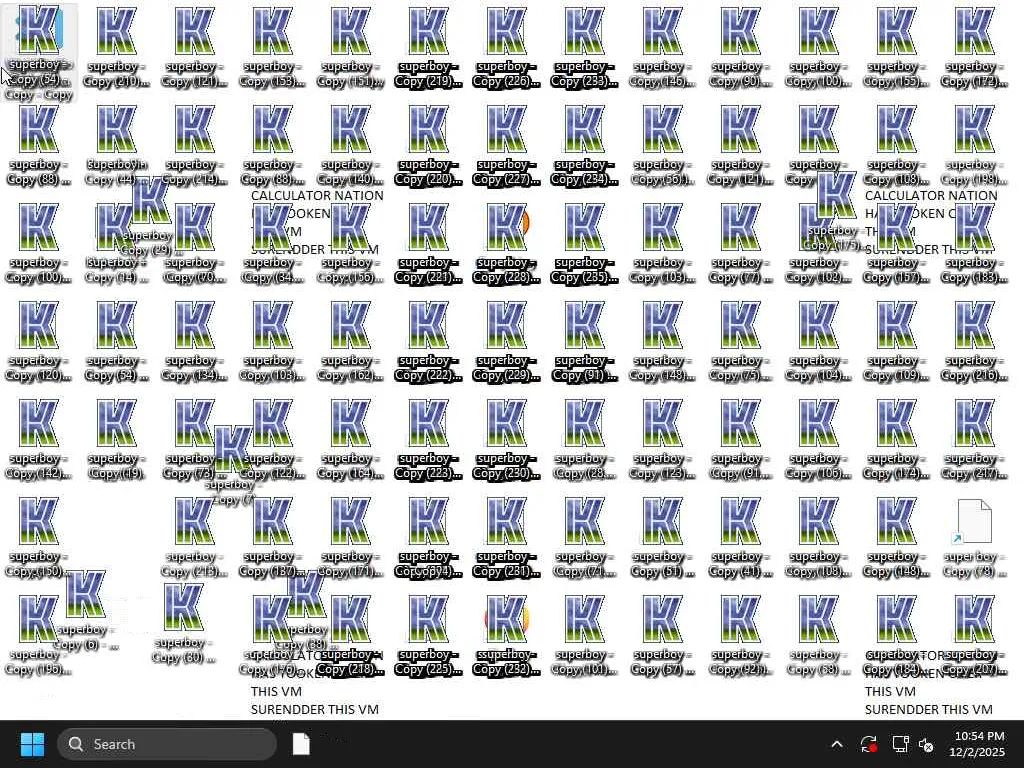Select the superboy - Copy (109) icon

coord(896,341)
